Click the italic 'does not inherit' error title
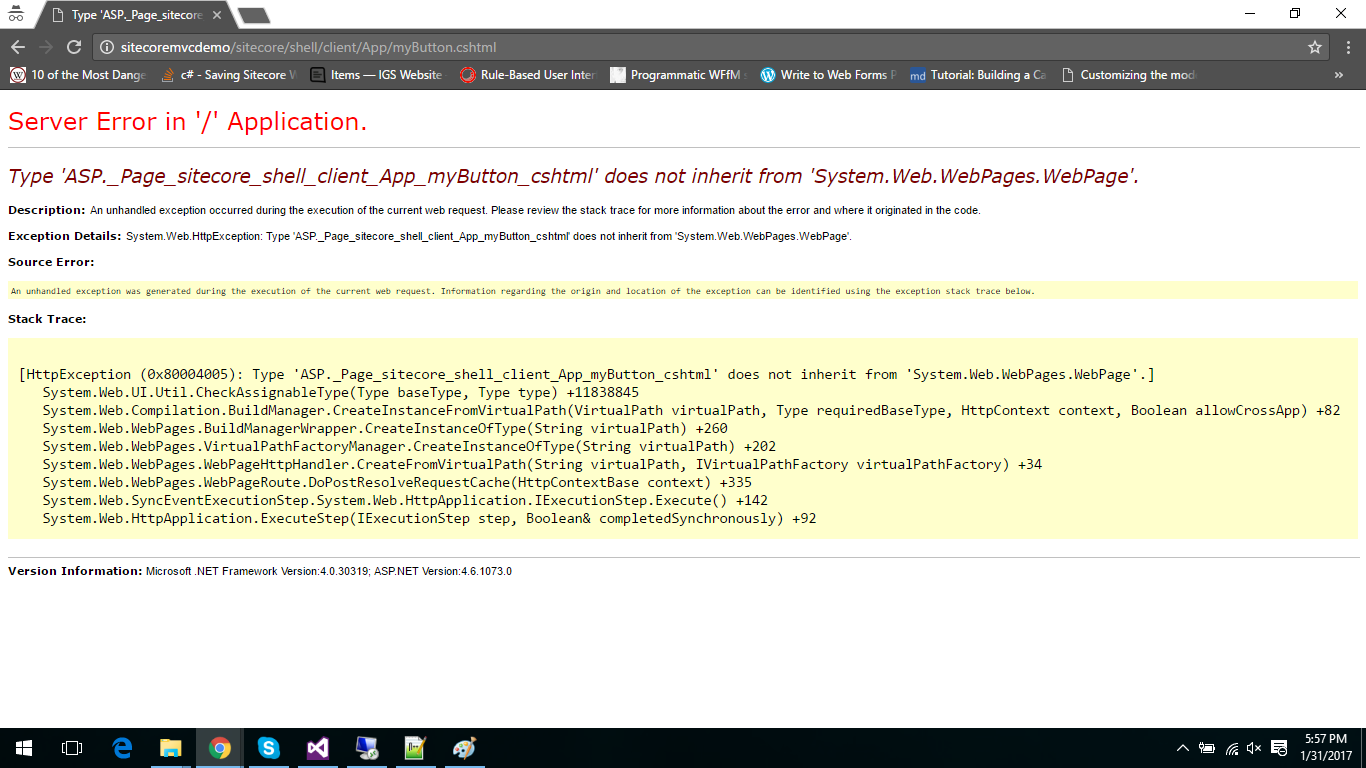The height and width of the screenshot is (768, 1366). 573,176
